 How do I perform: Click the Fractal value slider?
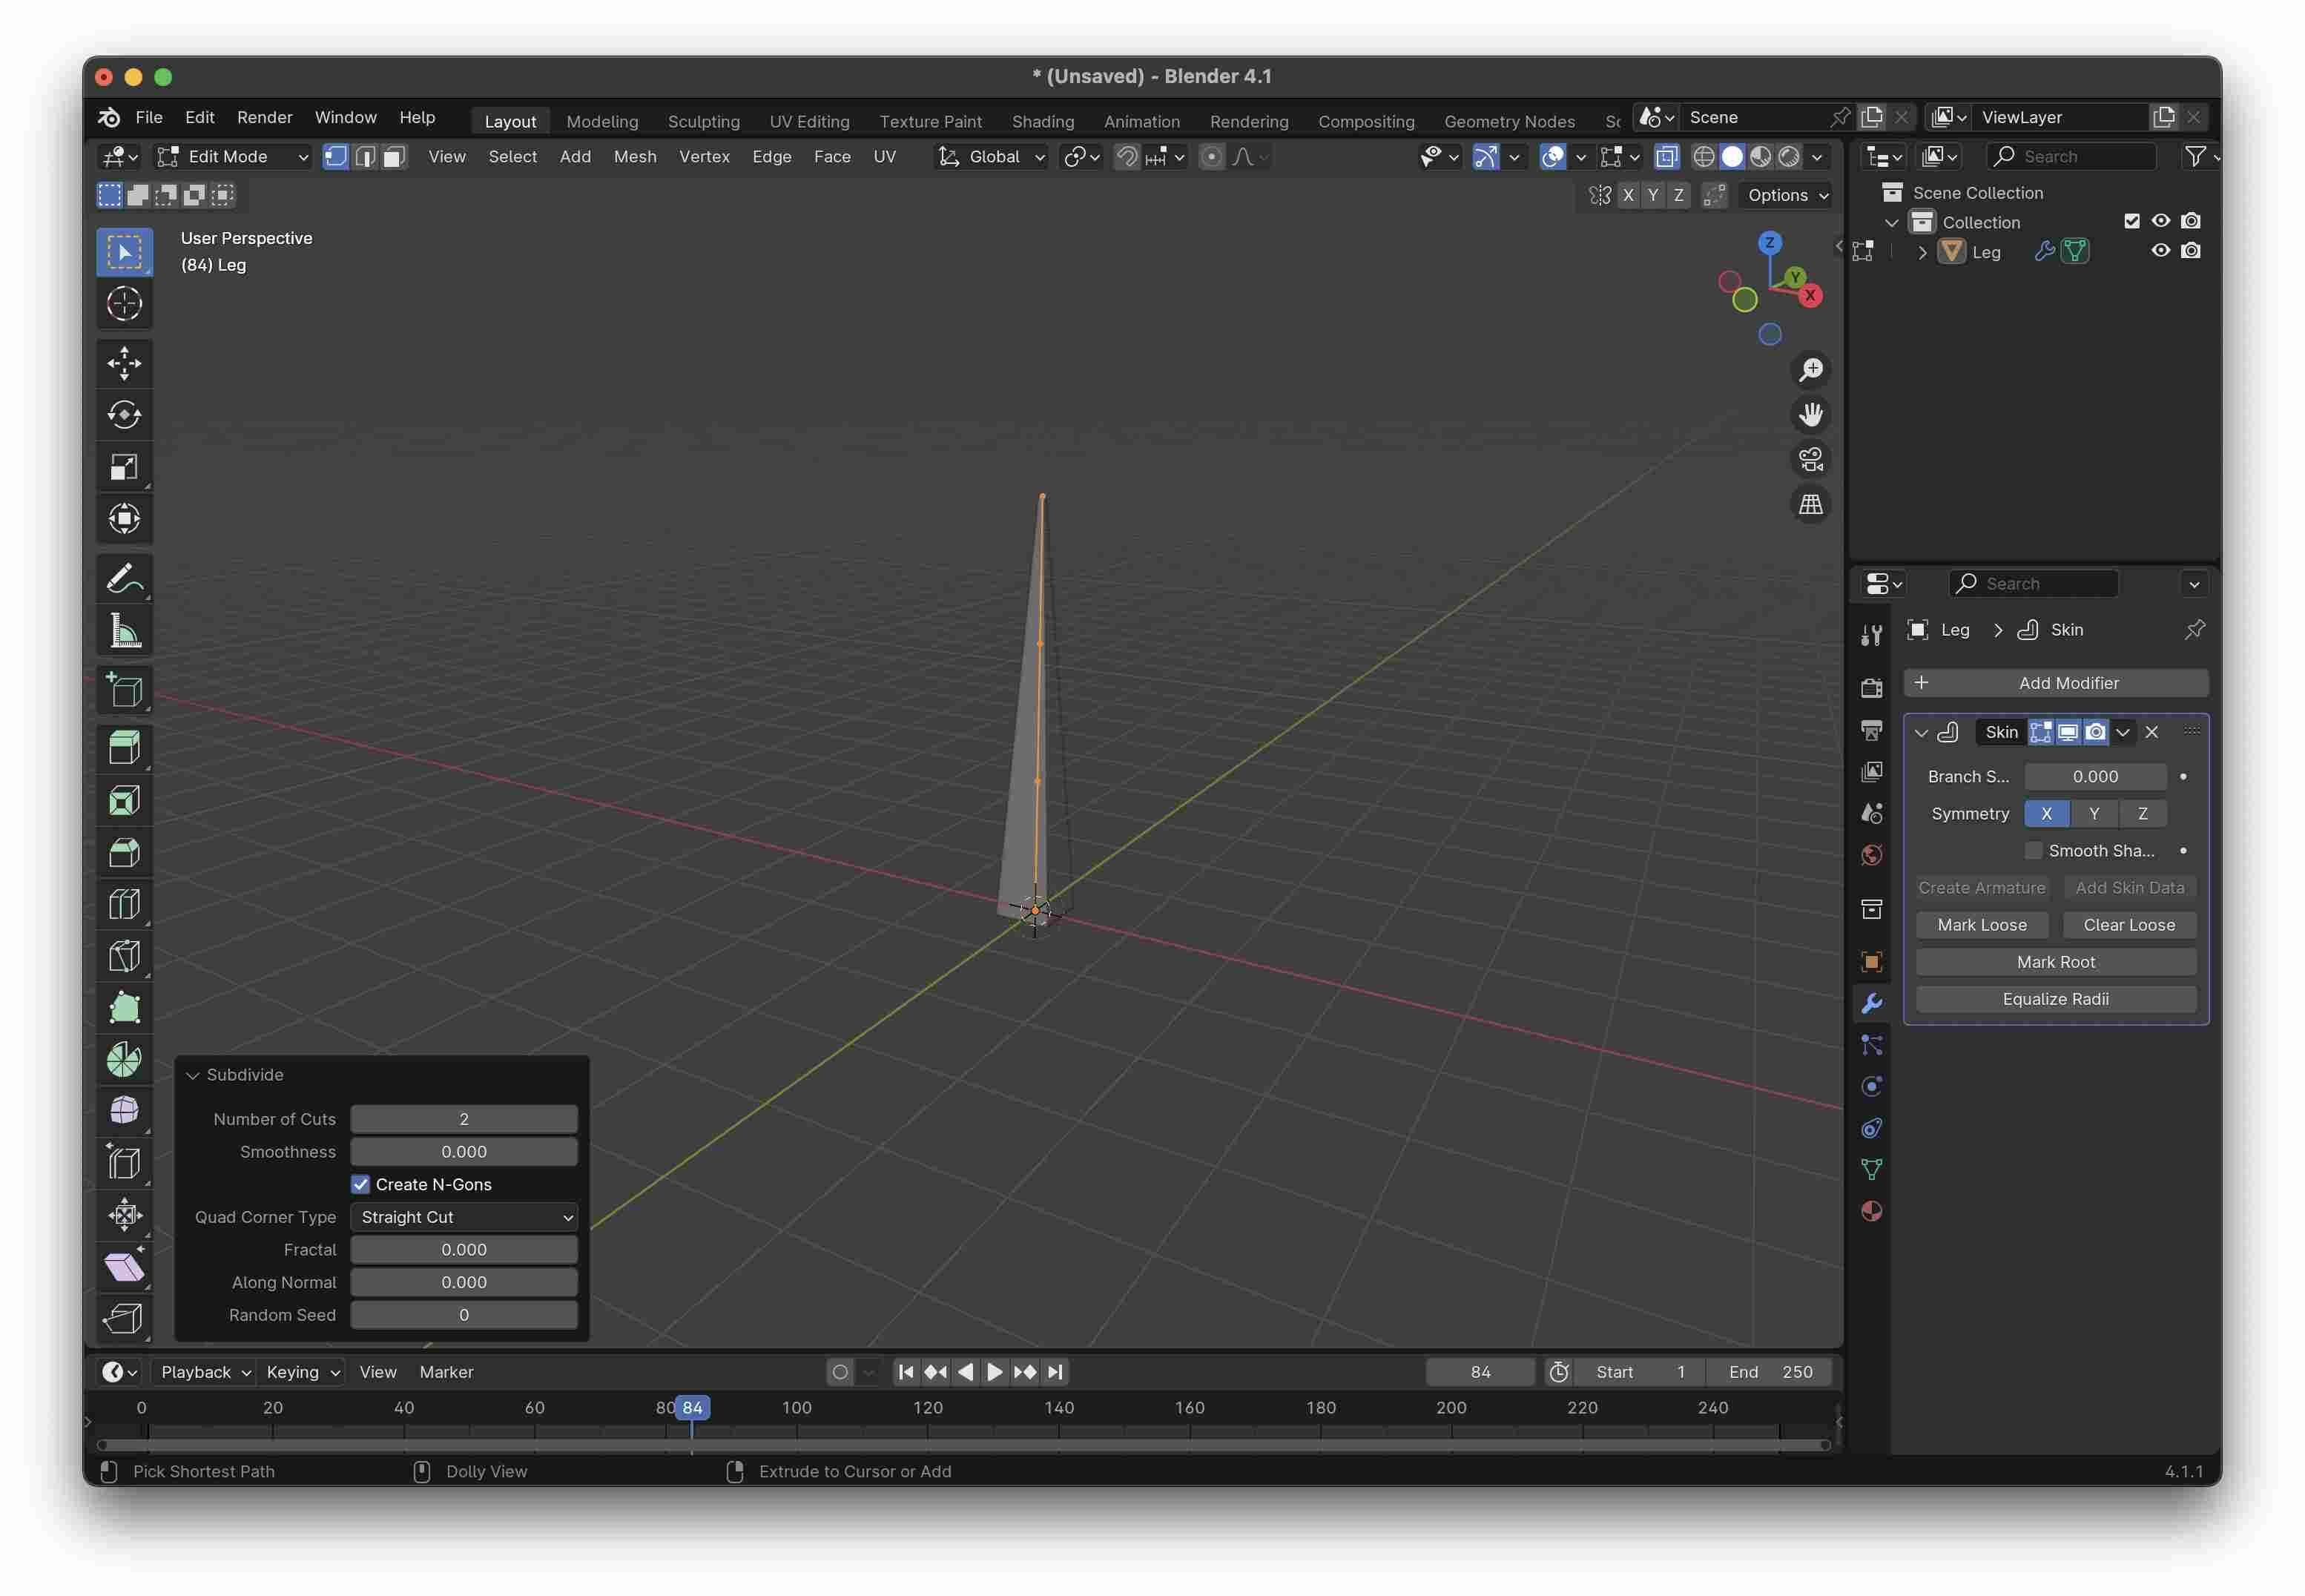(x=464, y=1250)
